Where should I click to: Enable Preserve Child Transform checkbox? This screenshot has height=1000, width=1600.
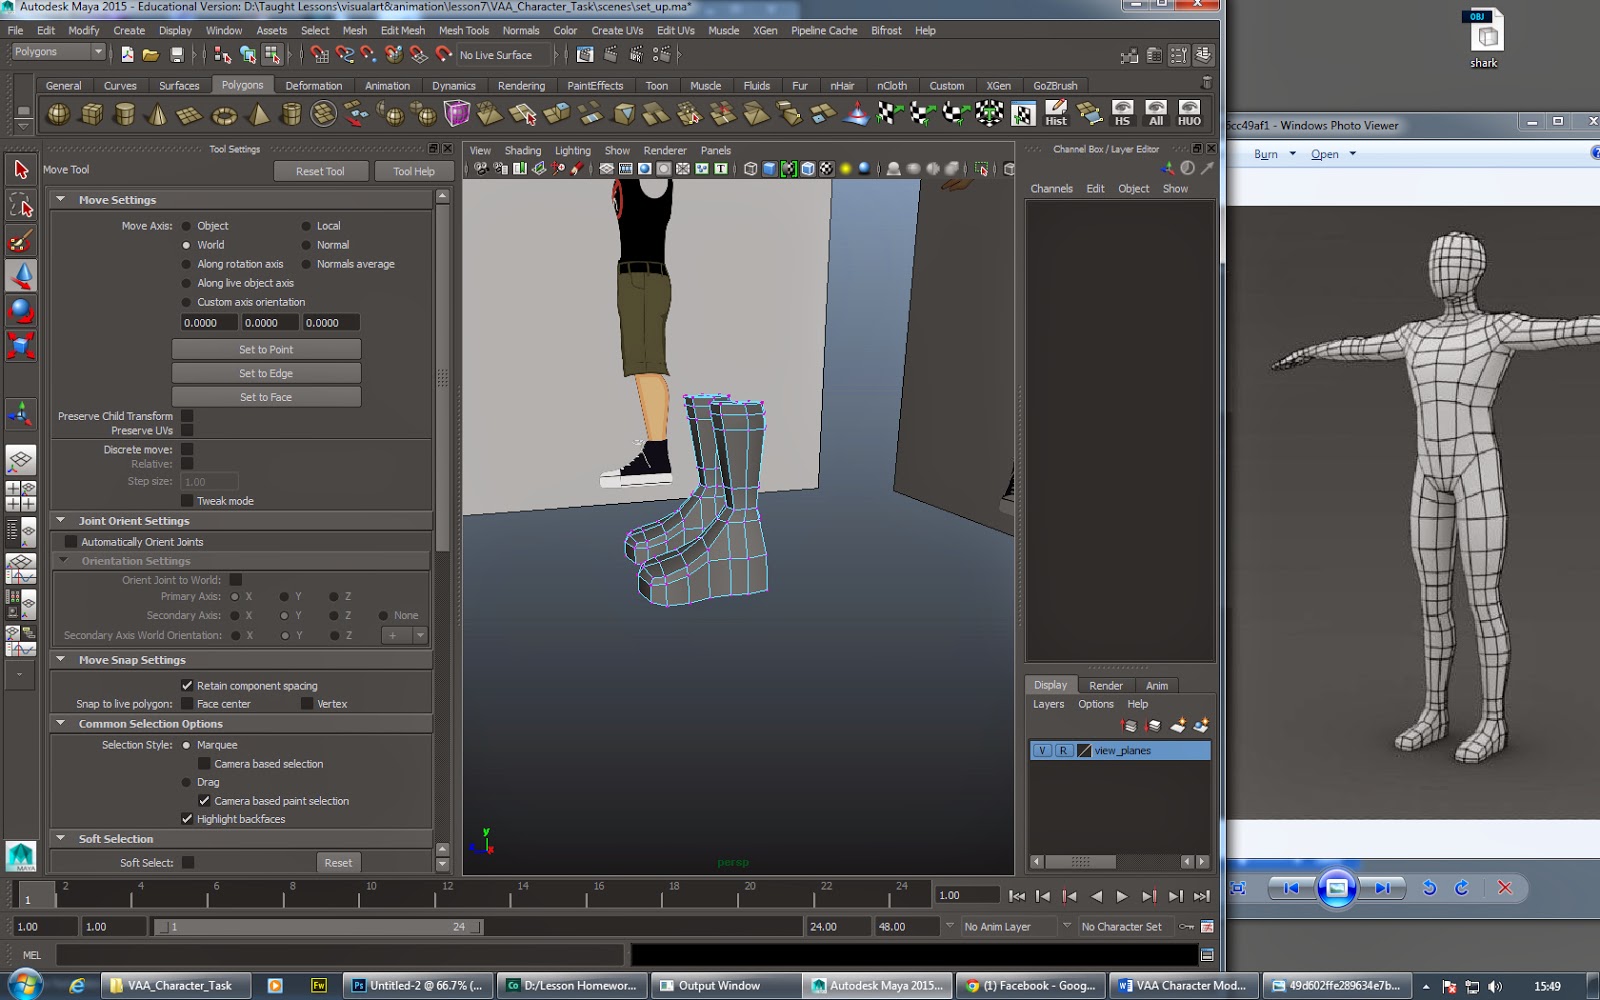(x=187, y=416)
